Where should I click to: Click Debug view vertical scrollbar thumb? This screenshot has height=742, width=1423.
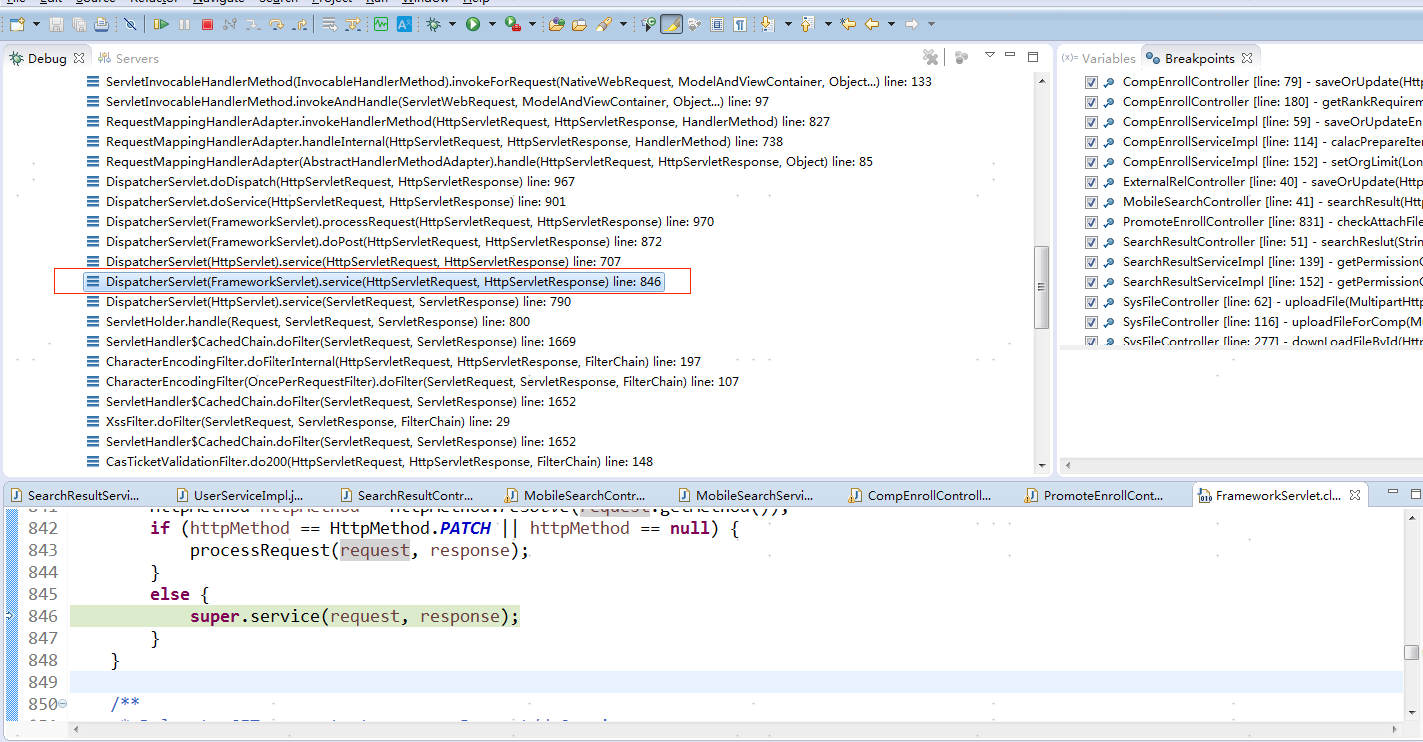1041,286
